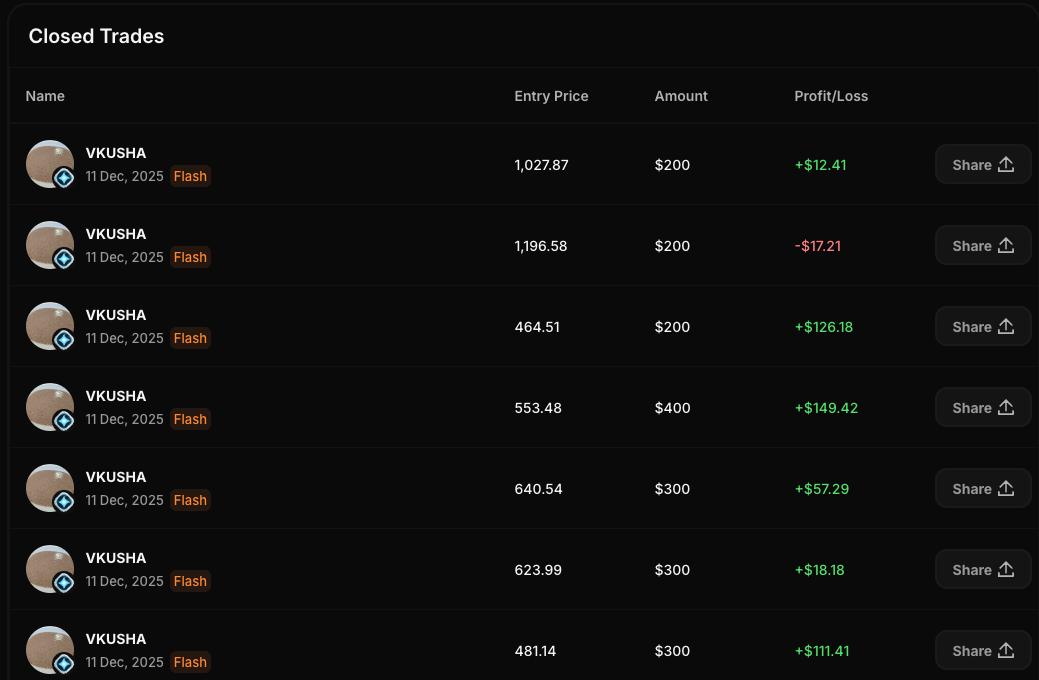
Task: Click the Flash tag in the 1,027.87 row
Action: (x=190, y=176)
